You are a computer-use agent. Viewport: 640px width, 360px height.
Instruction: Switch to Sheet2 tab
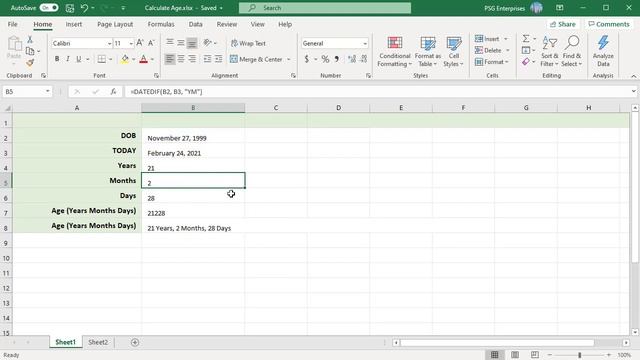98,342
